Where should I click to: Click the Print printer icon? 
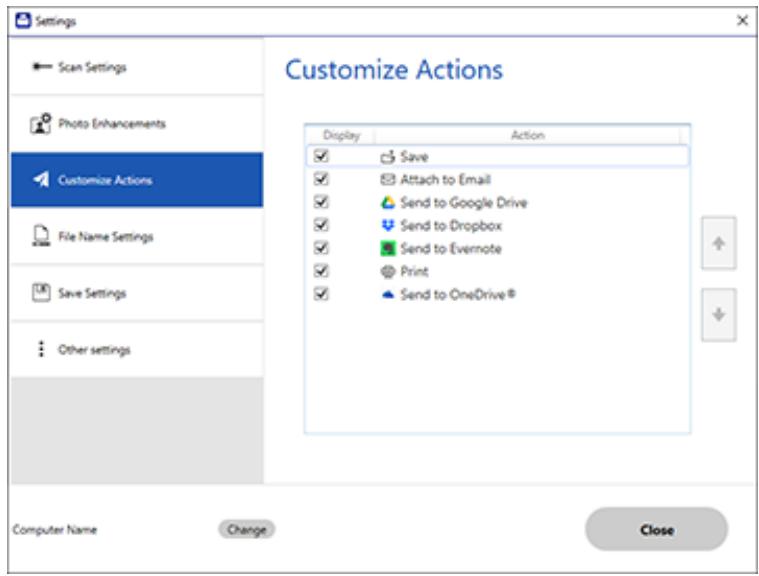388,272
